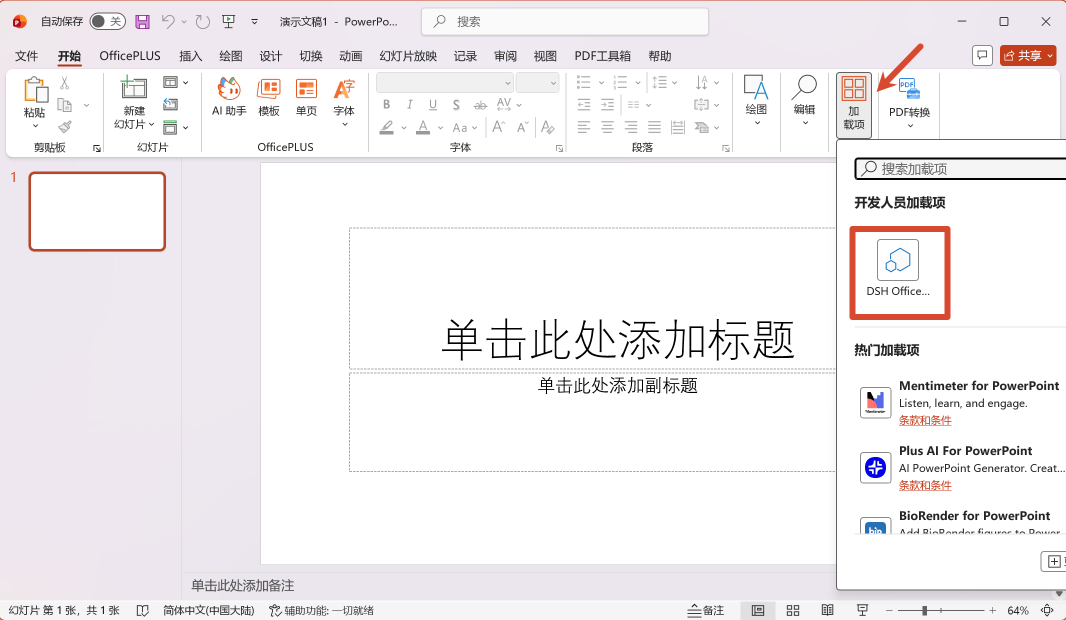Viewport: 1066px width, 620px height.
Task: Open the Change Case (Aa) dropdown
Action: tap(465, 127)
